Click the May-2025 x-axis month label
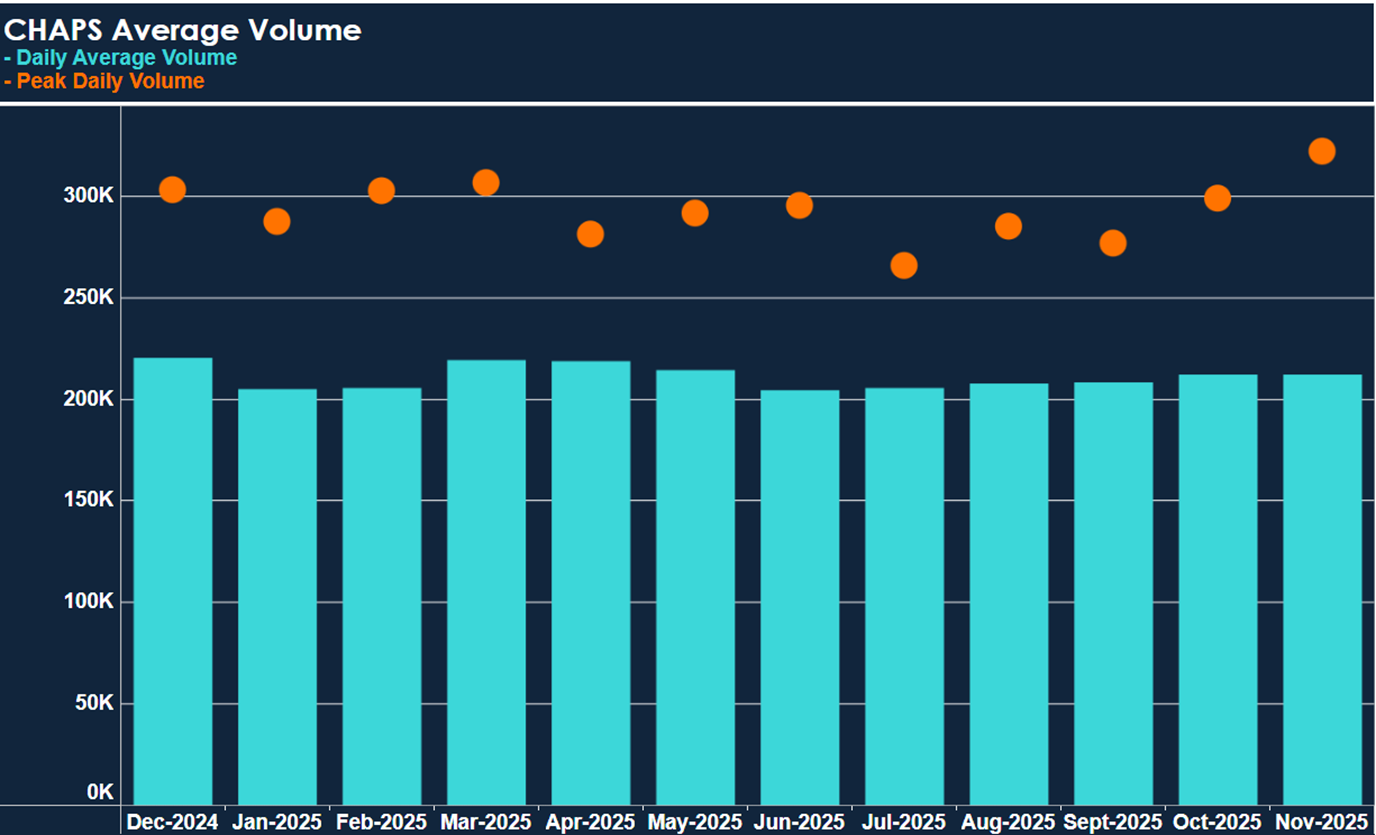The image size is (1376, 835). tap(695, 822)
